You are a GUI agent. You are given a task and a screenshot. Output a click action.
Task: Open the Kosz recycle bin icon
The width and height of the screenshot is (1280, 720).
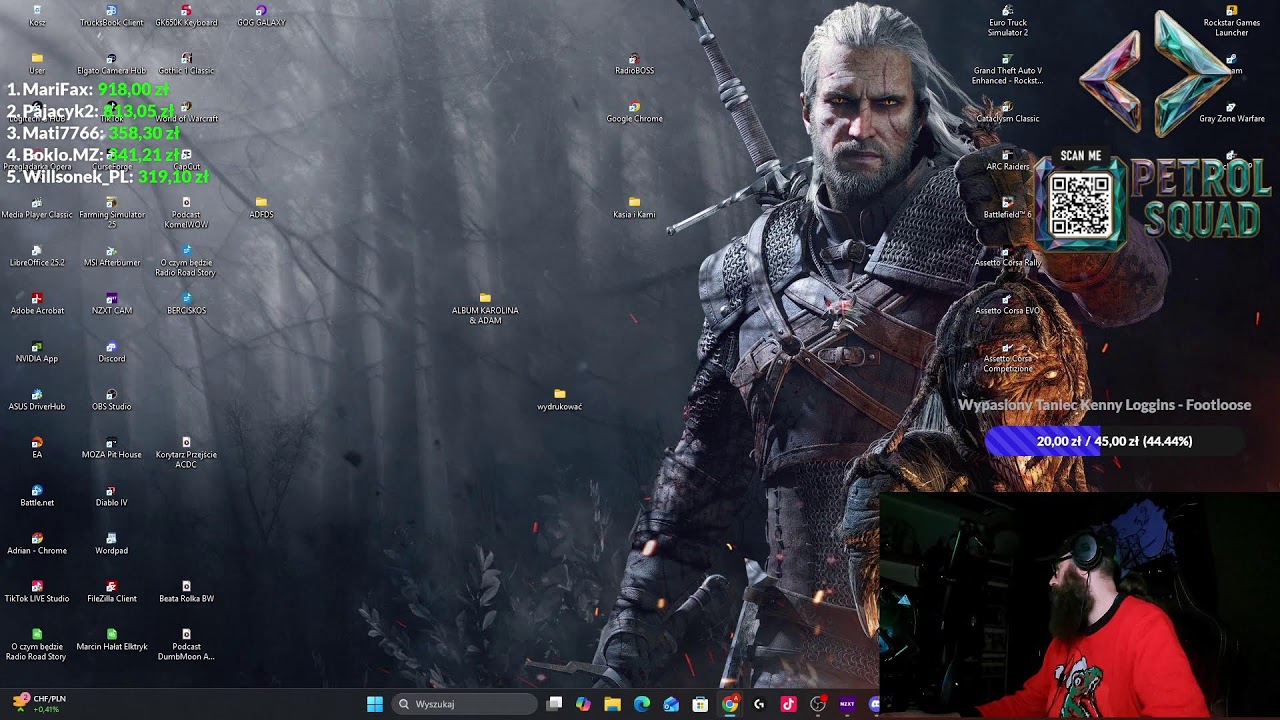pos(37,16)
